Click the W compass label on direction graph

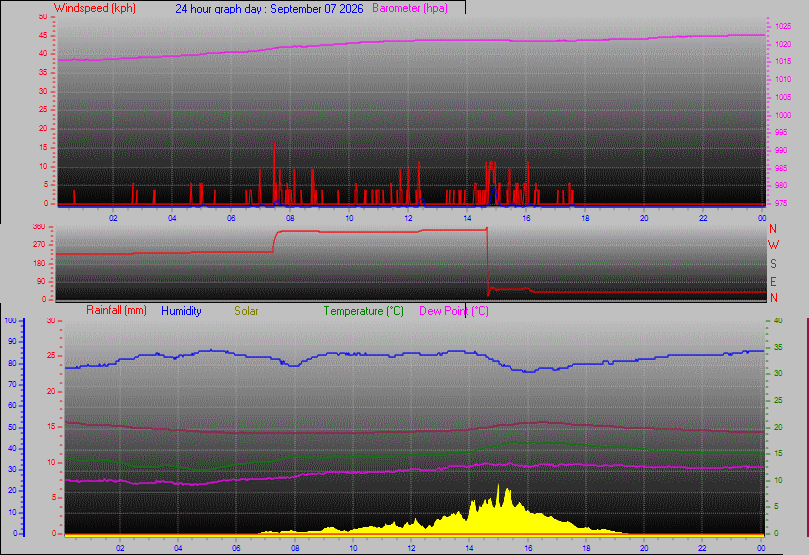click(x=773, y=245)
